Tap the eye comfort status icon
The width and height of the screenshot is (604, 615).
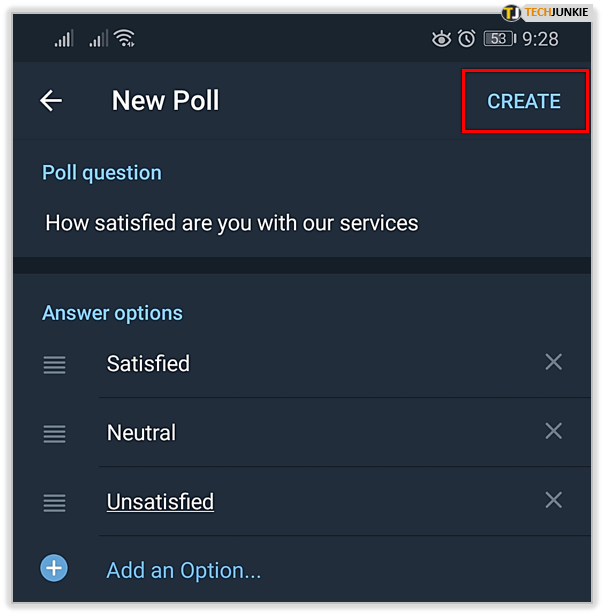click(x=440, y=39)
